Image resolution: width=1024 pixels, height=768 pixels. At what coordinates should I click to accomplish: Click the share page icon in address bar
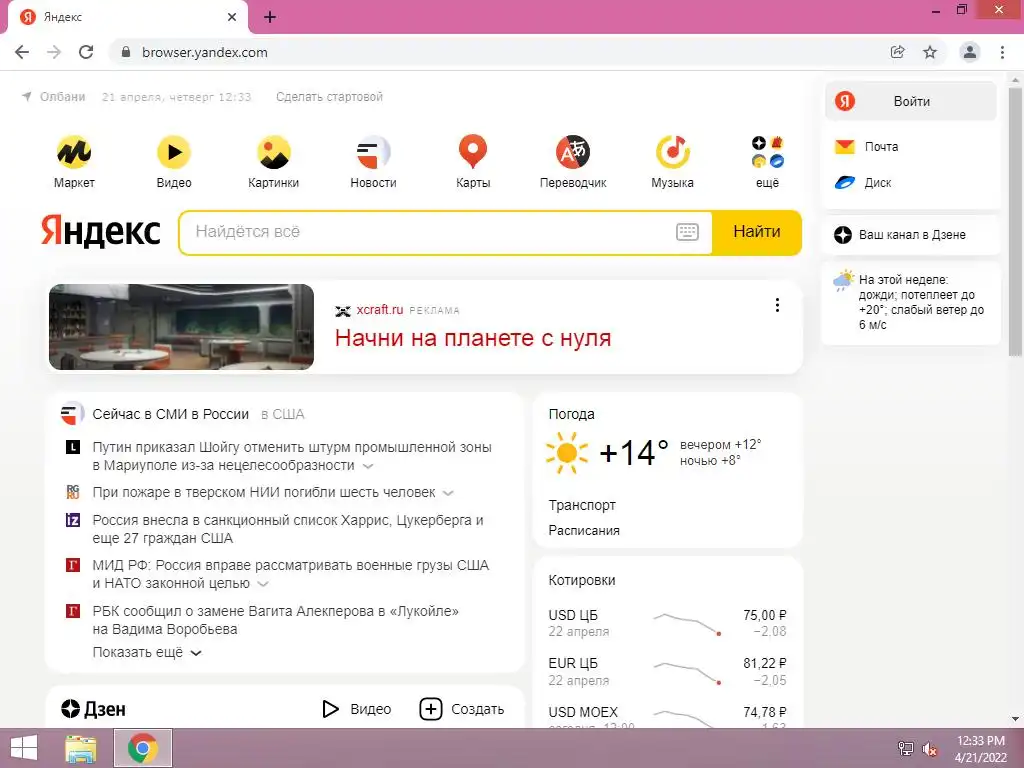(x=898, y=52)
